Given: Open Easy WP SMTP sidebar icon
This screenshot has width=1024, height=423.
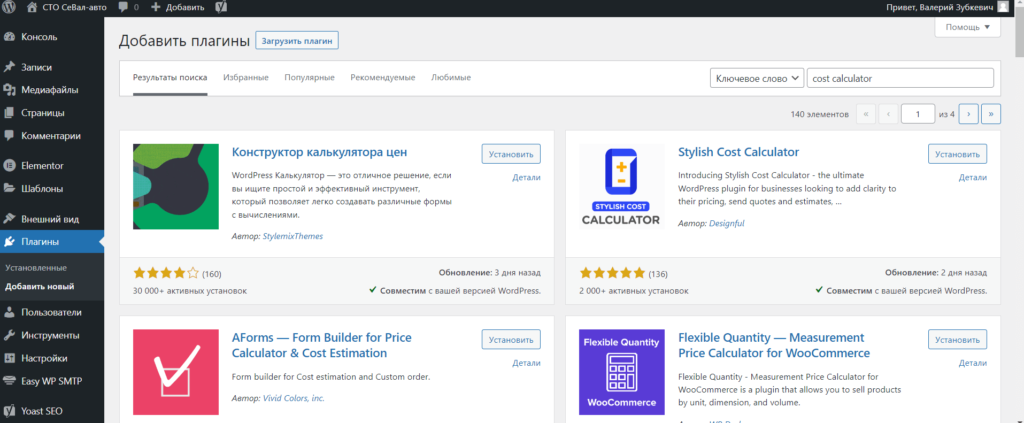Looking at the screenshot, I should 9,381.
